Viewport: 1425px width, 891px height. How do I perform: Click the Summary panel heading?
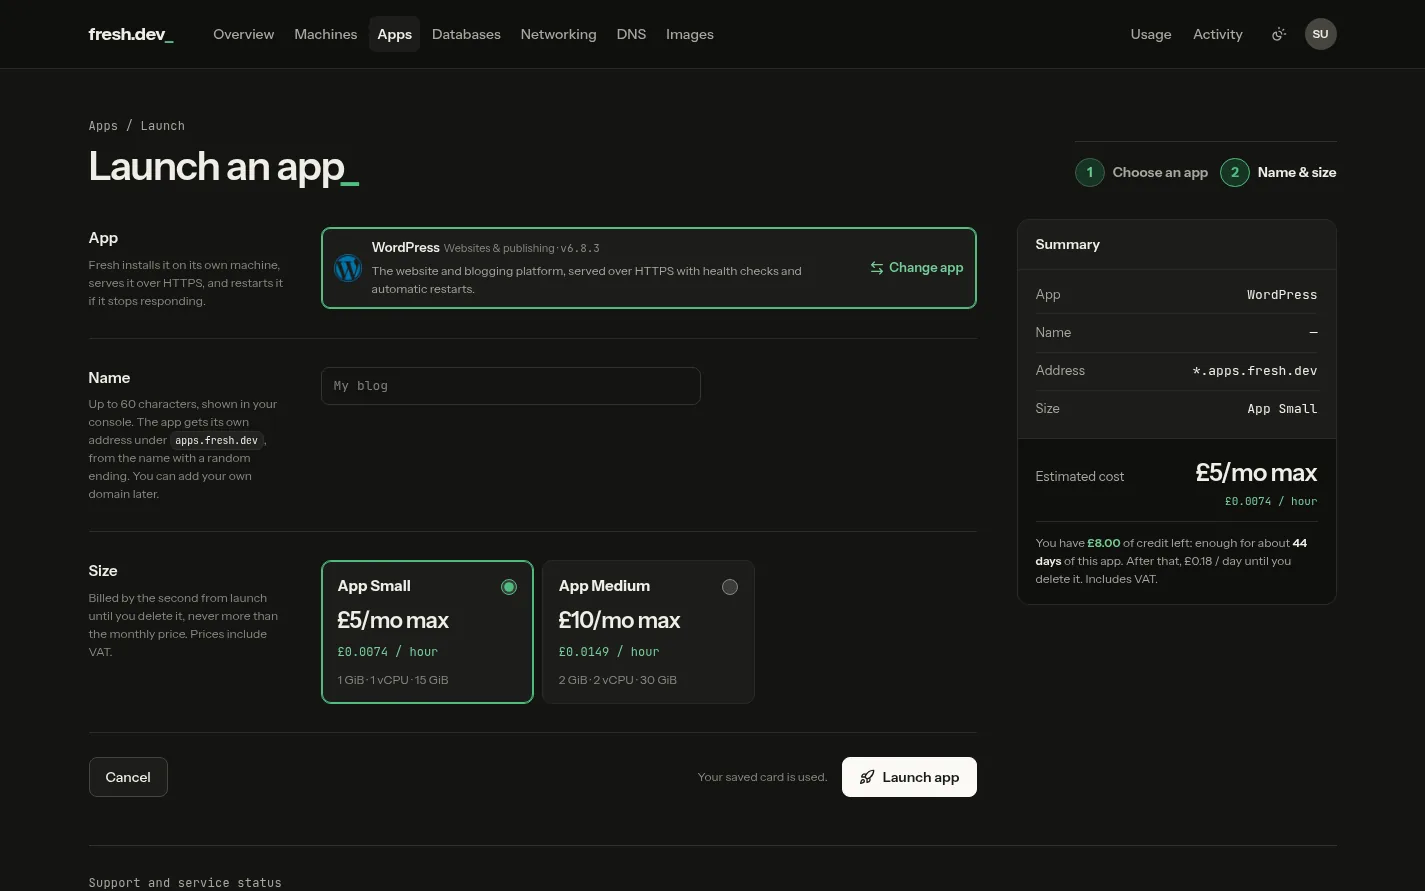(x=1067, y=245)
